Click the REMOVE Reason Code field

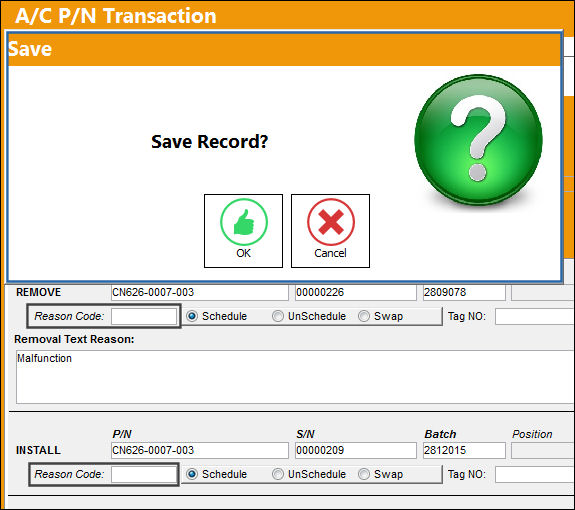coord(144,316)
